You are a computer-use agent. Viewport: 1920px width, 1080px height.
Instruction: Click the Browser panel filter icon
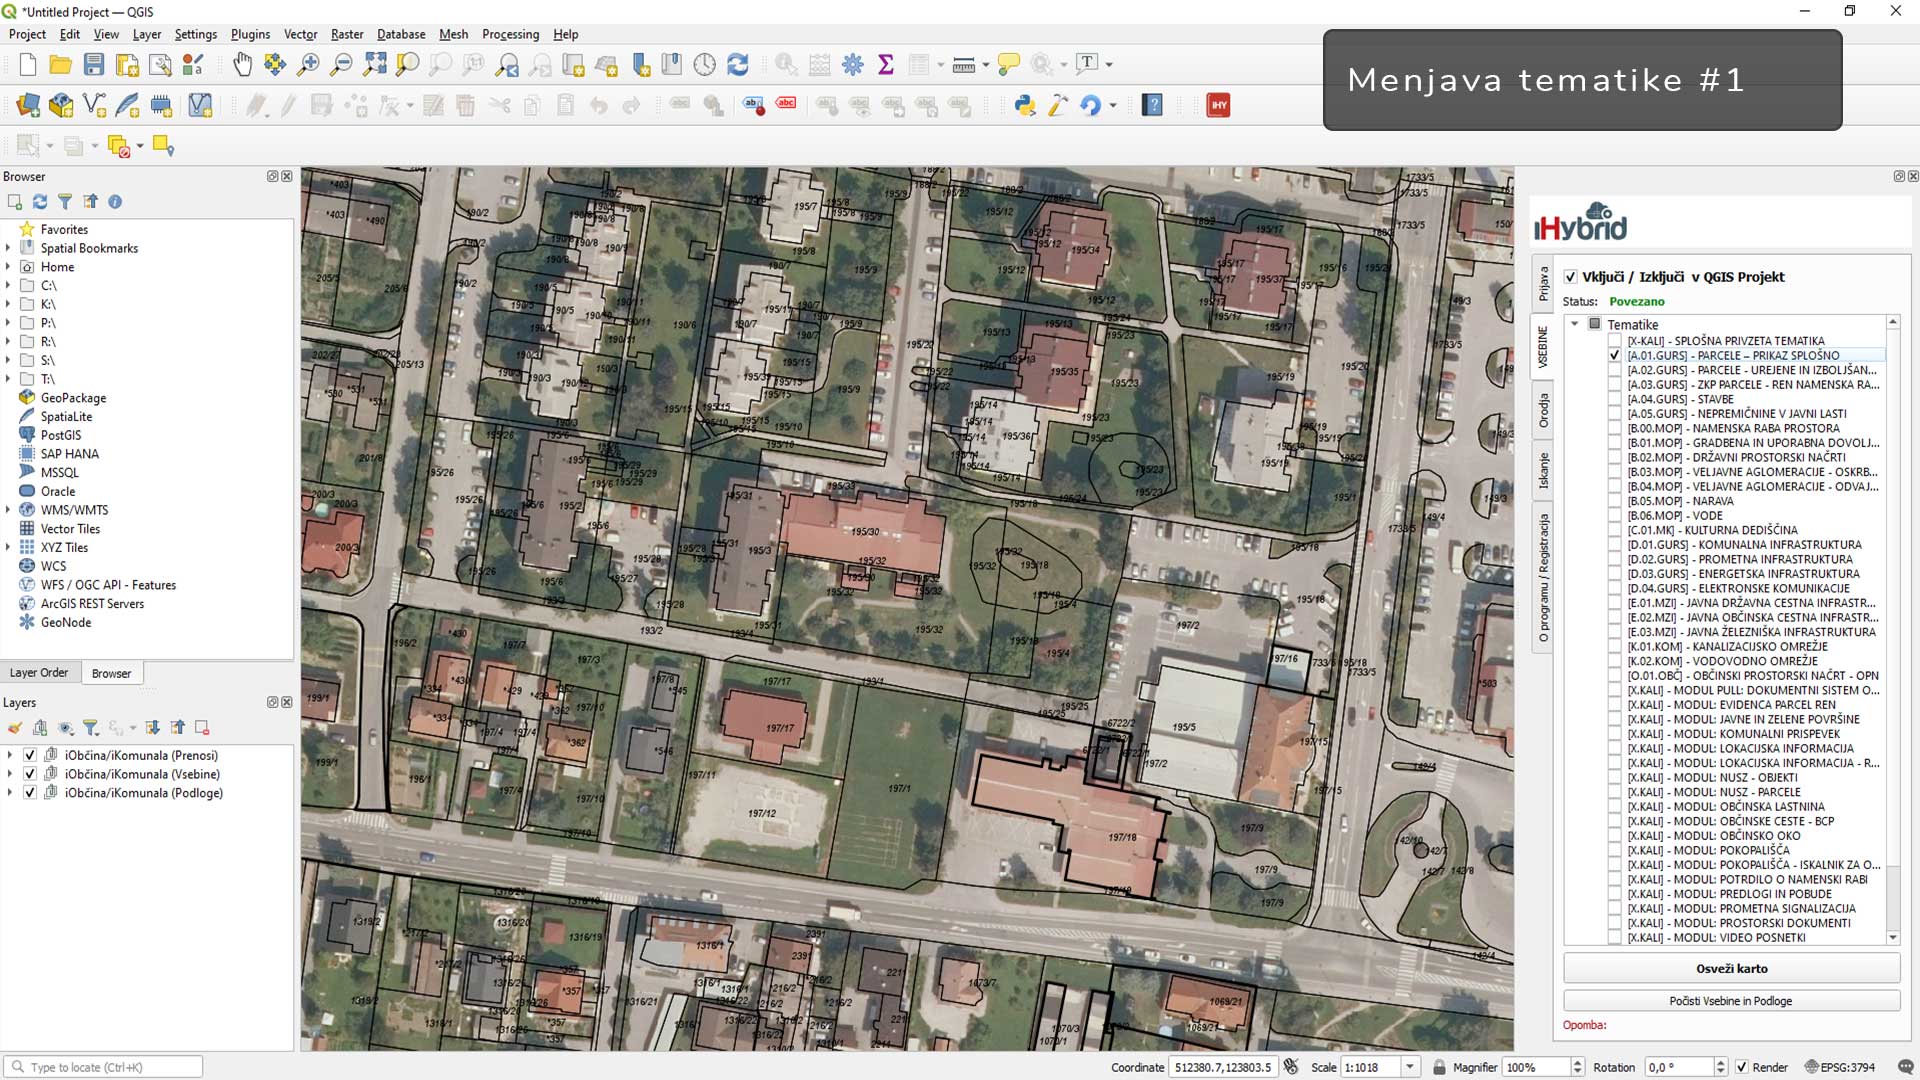[x=65, y=202]
